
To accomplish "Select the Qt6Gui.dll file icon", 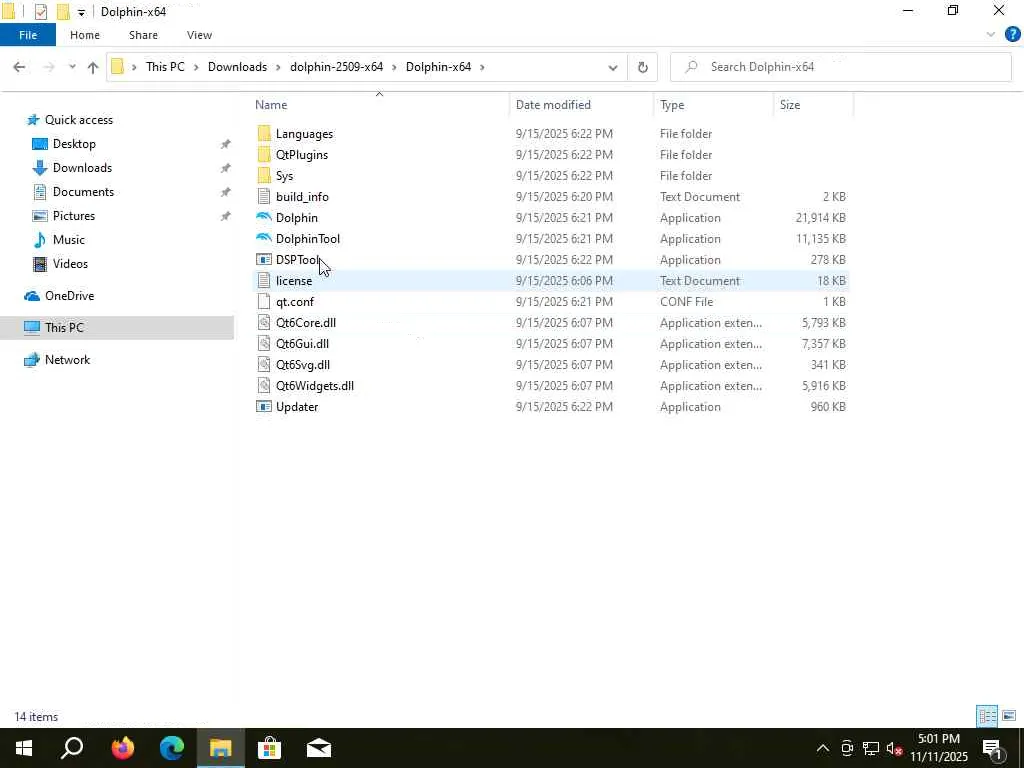I will 264,344.
